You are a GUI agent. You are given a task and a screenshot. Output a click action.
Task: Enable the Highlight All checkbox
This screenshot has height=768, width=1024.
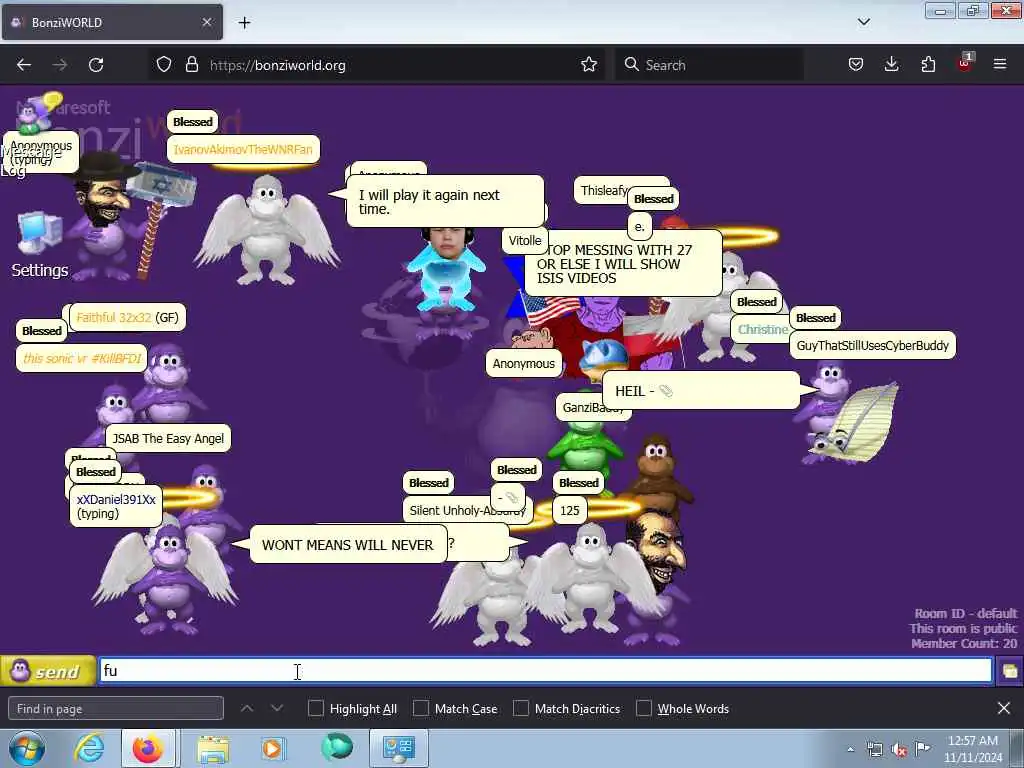click(315, 709)
